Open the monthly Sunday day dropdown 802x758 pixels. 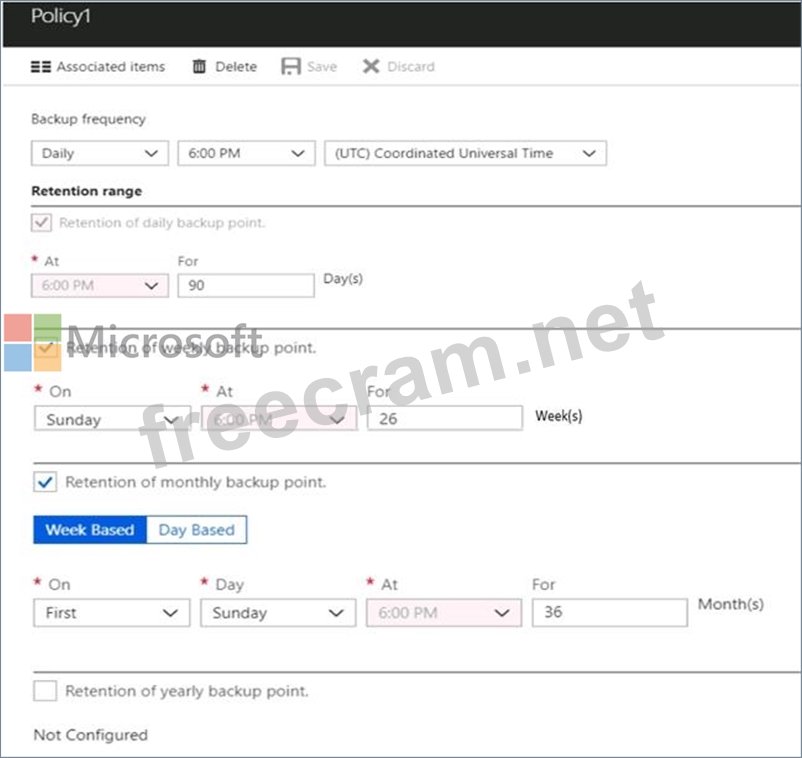pos(278,613)
